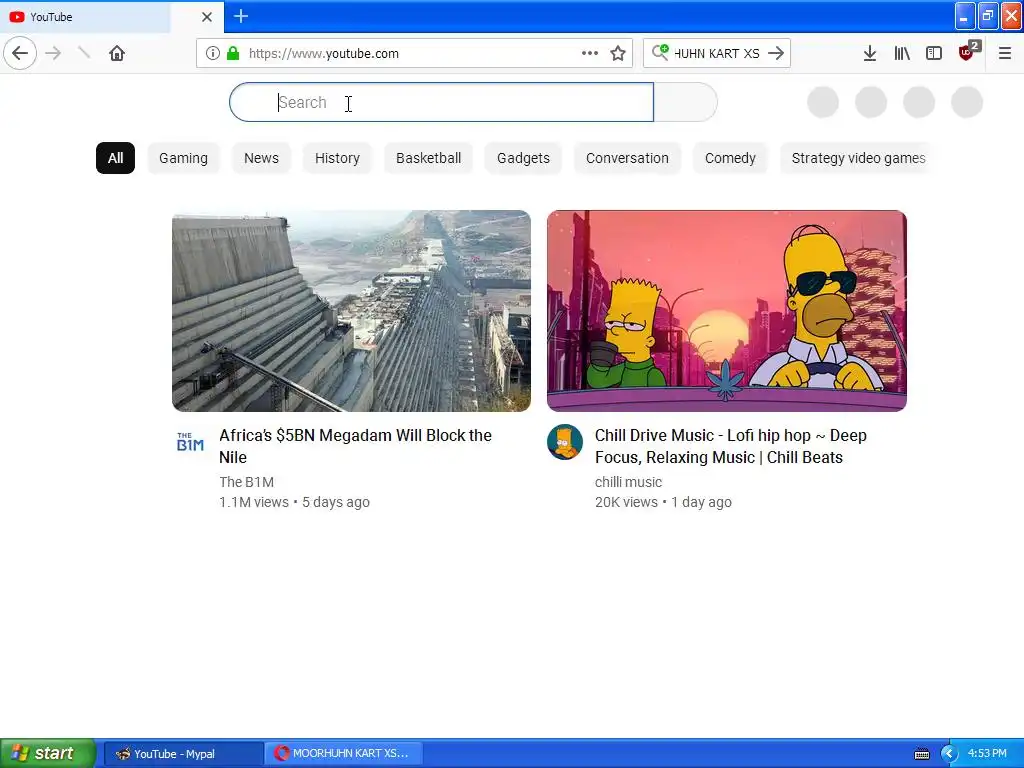Image resolution: width=1024 pixels, height=768 pixels.
Task: Open the library bookshelf icon
Action: tap(902, 53)
